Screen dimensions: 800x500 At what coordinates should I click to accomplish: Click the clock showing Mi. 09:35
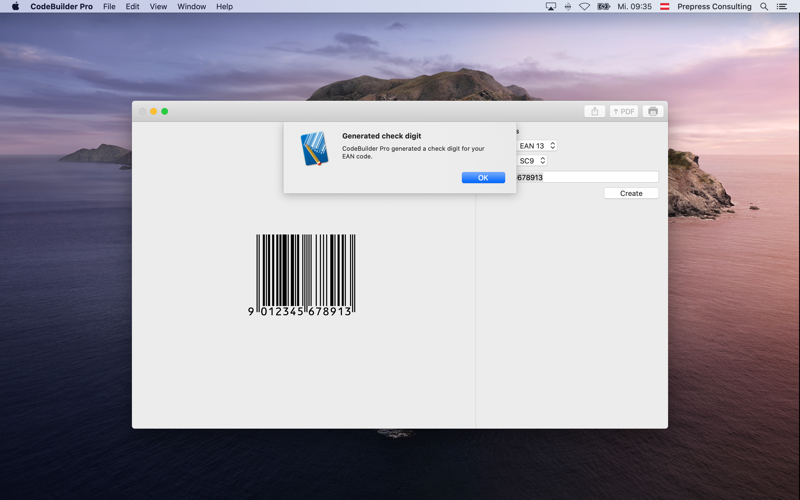(x=635, y=7)
